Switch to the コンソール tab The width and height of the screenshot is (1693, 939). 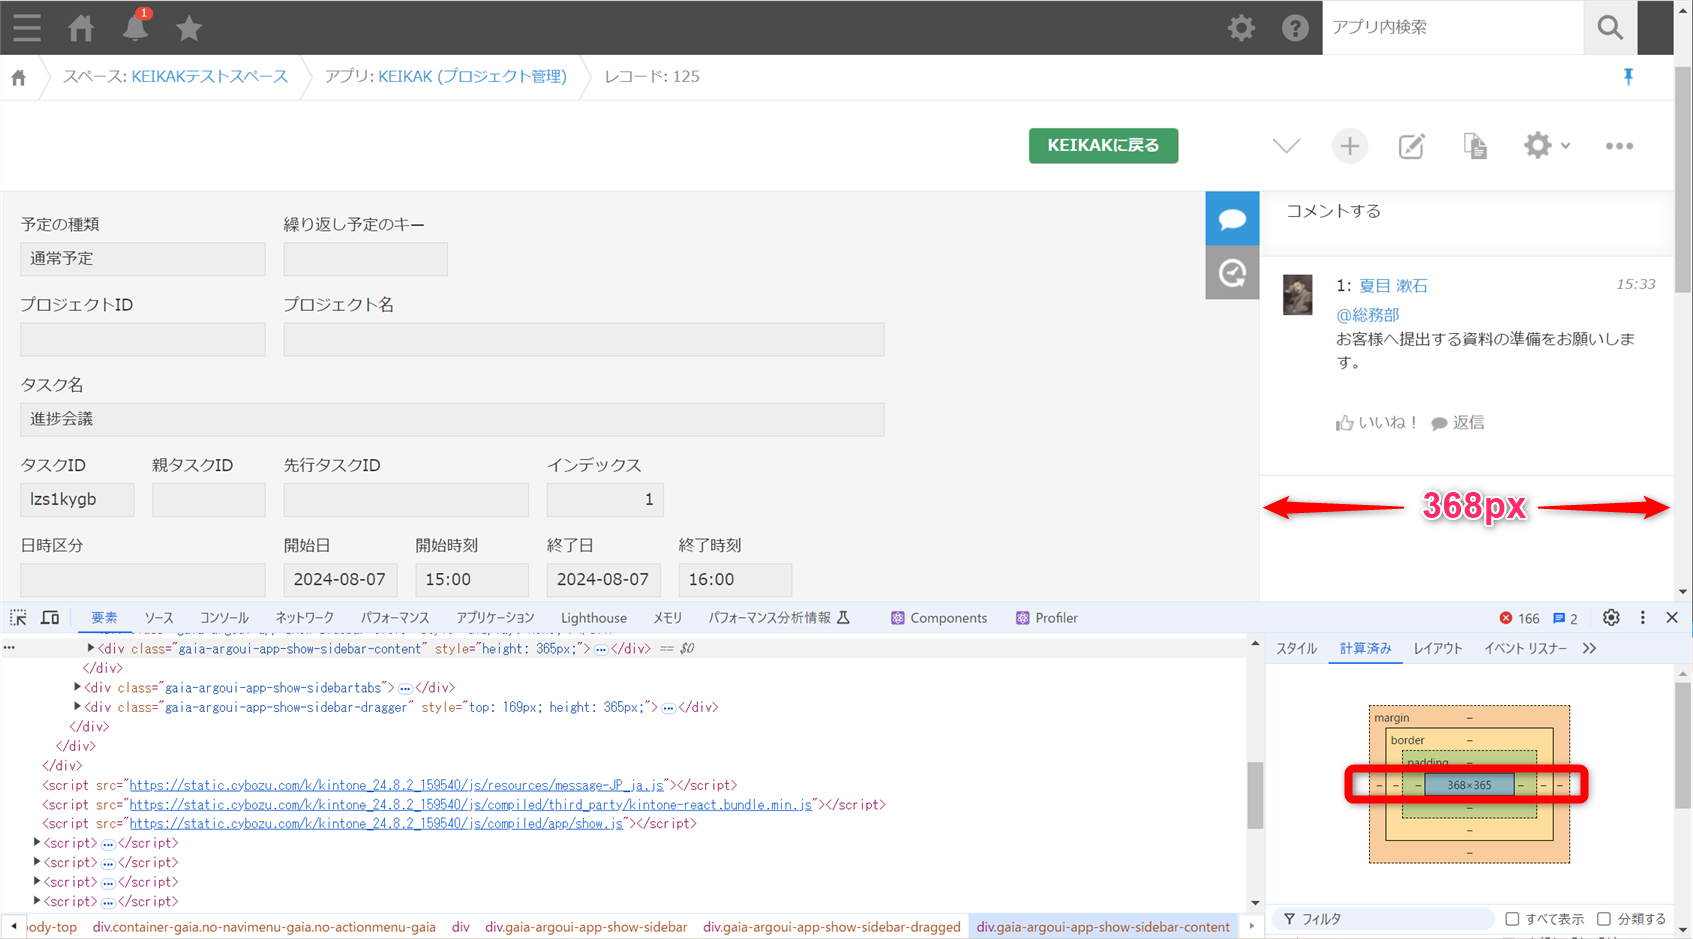coord(224,617)
